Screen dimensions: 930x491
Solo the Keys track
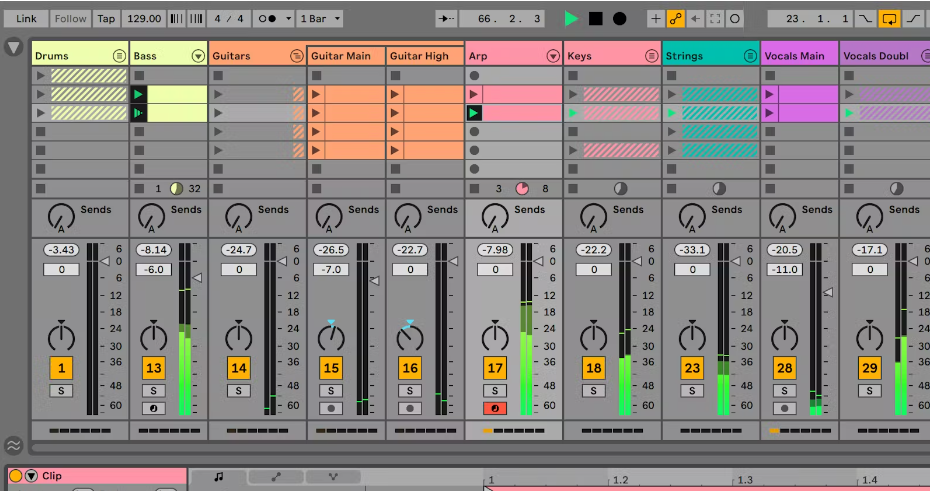click(x=593, y=391)
